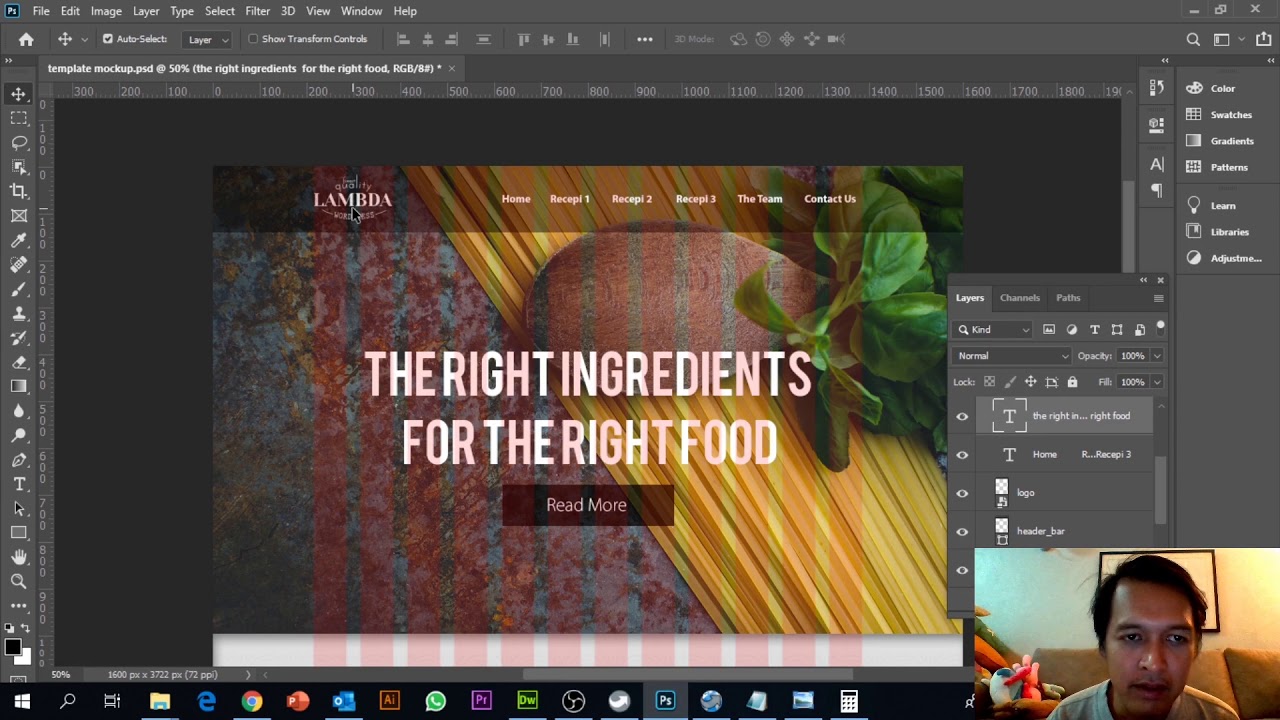Open the Window menu
The image size is (1280, 720).
tap(361, 11)
